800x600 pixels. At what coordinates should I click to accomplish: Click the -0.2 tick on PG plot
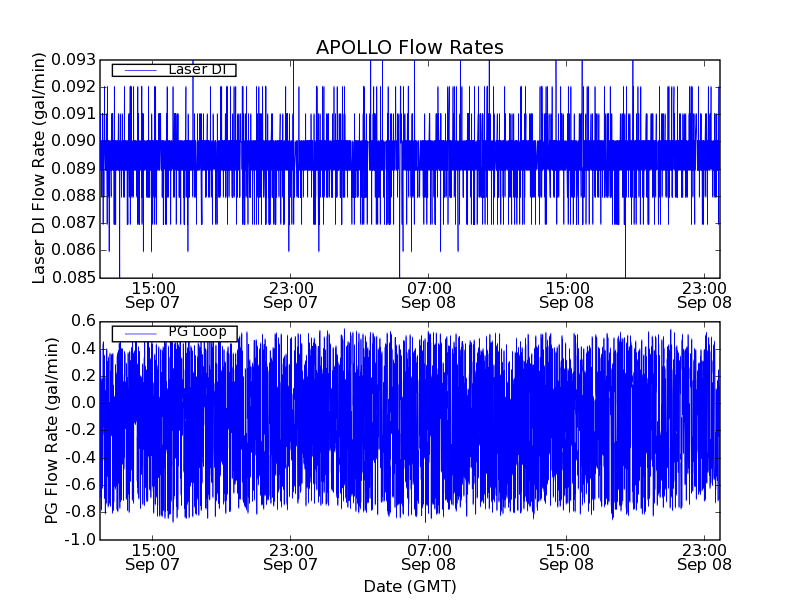pos(81,431)
